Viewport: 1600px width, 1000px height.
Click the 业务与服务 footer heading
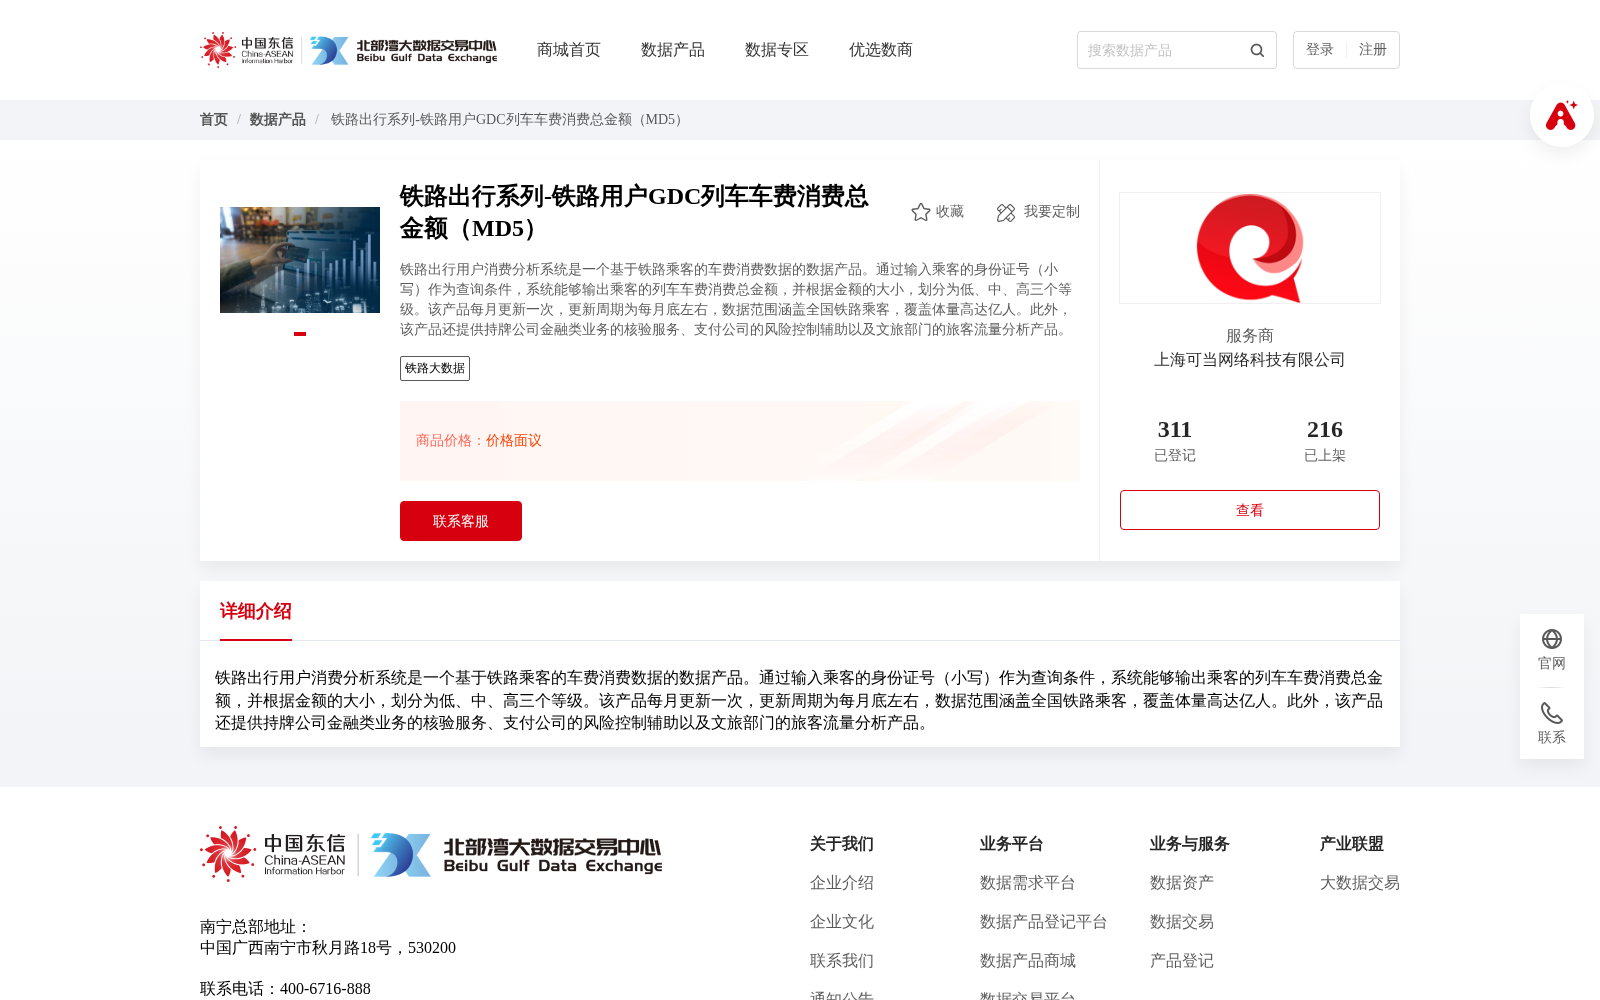click(x=1190, y=844)
